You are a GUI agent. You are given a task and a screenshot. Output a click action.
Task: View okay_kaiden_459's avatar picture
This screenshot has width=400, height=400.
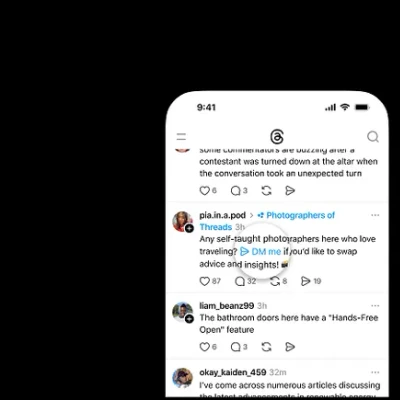pos(183,378)
